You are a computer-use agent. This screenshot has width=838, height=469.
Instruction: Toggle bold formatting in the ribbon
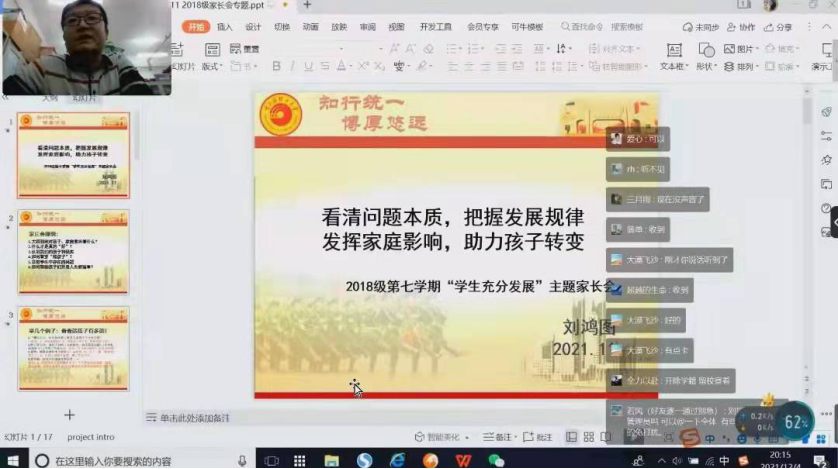(x=277, y=66)
